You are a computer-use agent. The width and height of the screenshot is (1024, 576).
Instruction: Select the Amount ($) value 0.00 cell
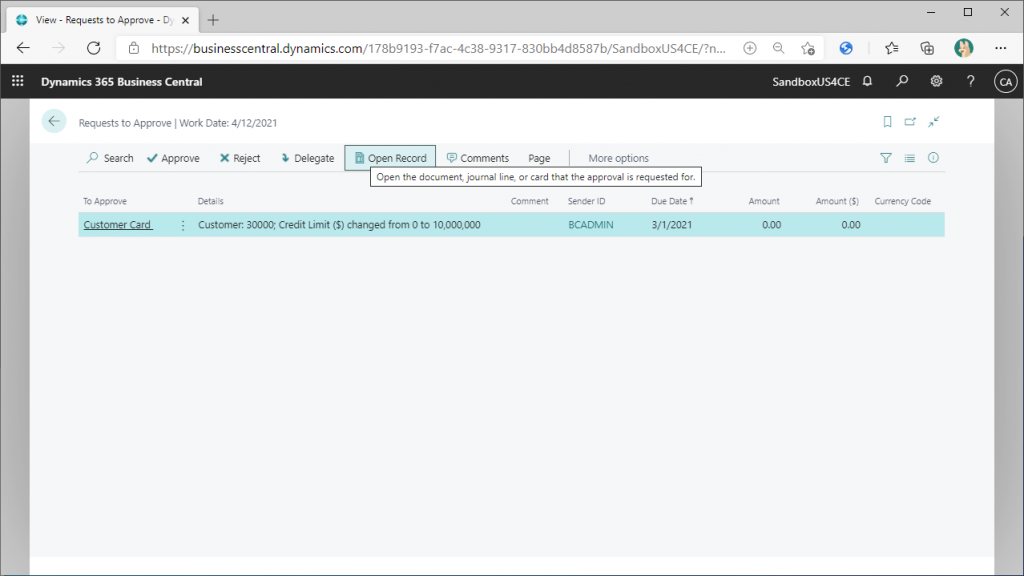point(850,225)
